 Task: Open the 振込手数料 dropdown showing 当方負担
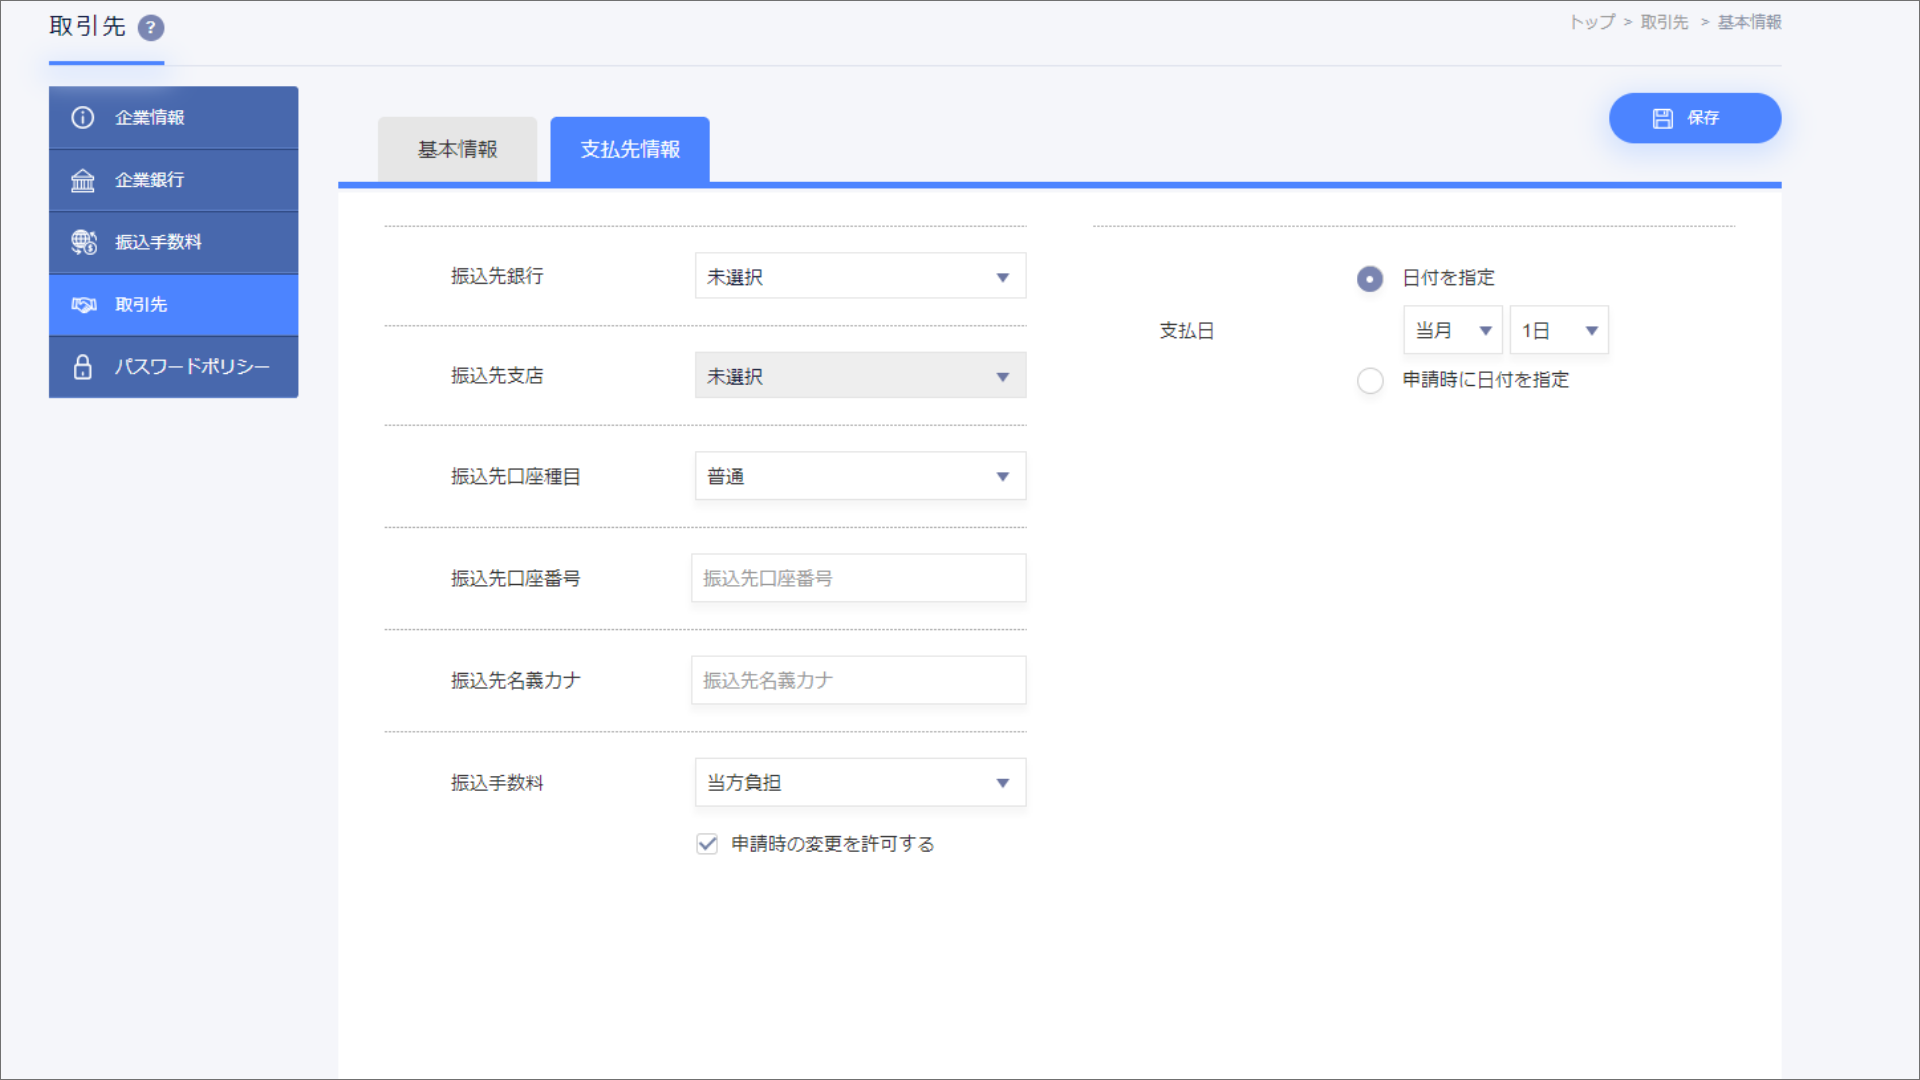pyautogui.click(x=860, y=783)
